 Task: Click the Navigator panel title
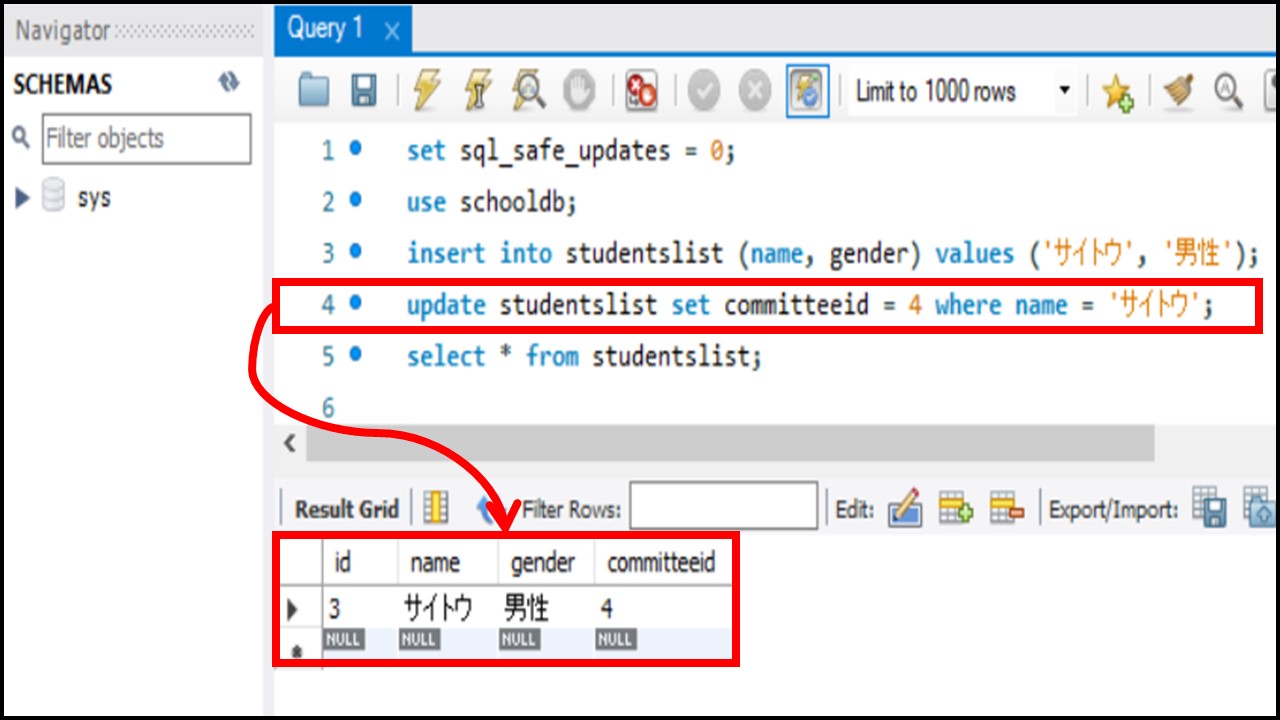[62, 31]
